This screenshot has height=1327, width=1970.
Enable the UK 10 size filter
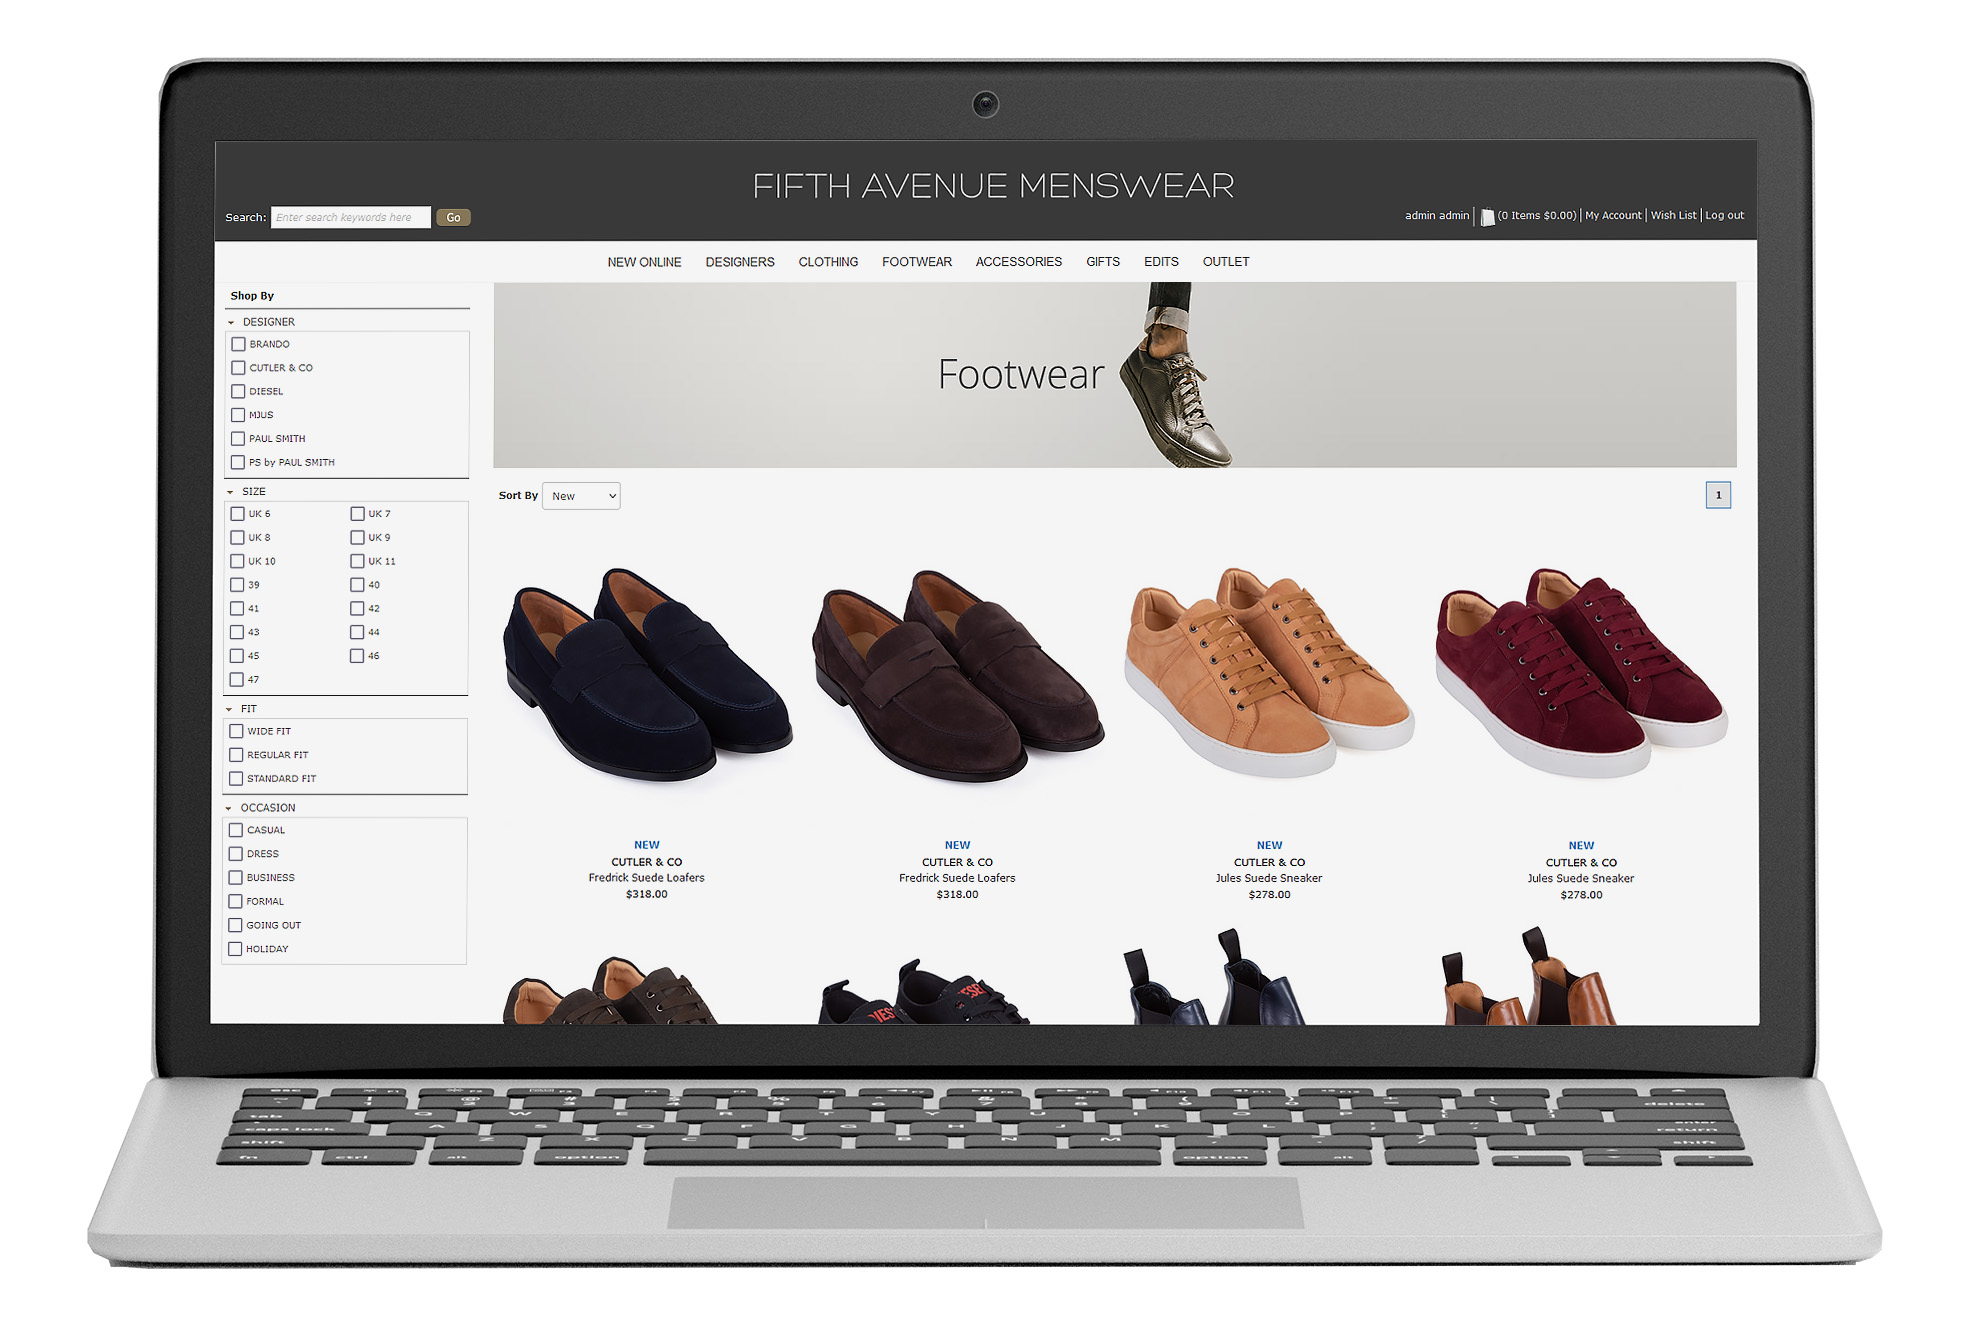click(237, 561)
